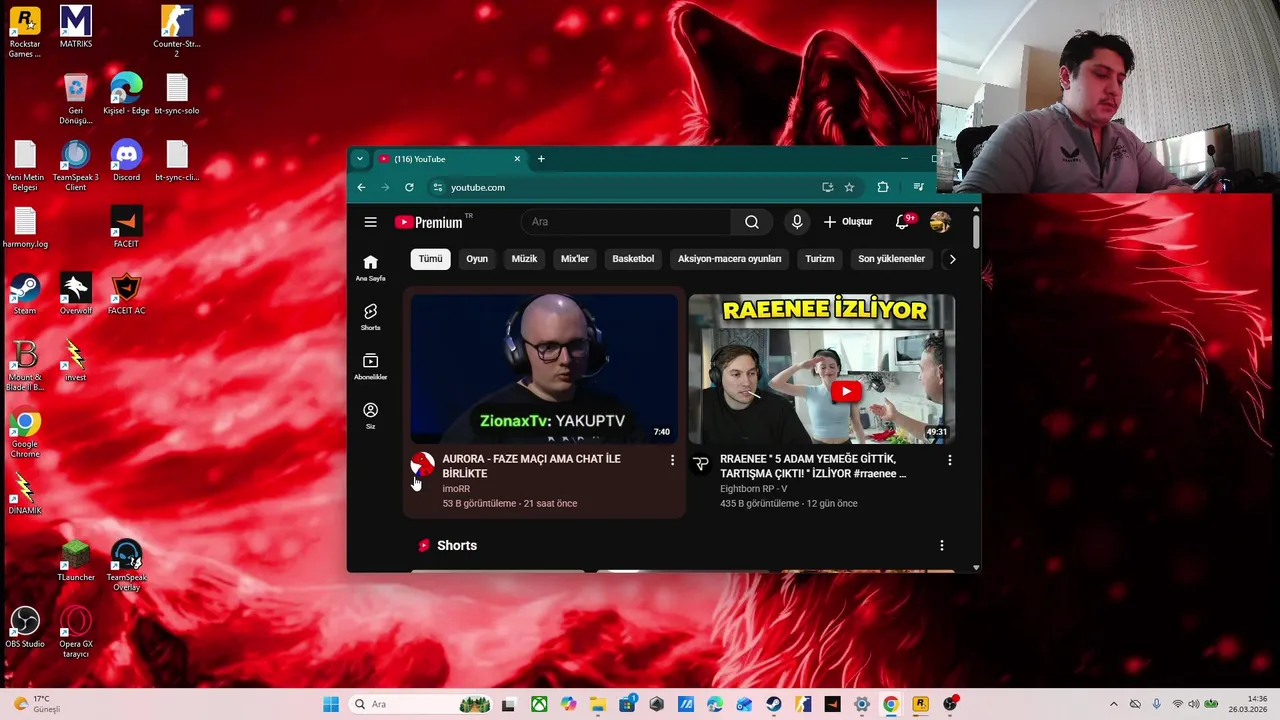Open the Siz section in sidebar

point(370,416)
